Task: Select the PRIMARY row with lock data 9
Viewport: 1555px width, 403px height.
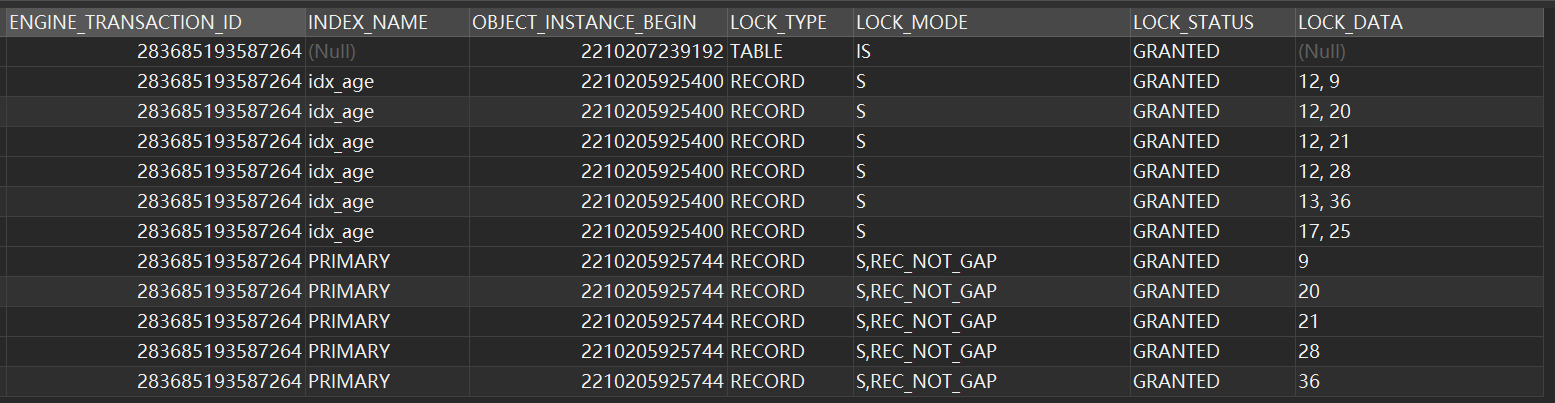Action: (x=780, y=261)
